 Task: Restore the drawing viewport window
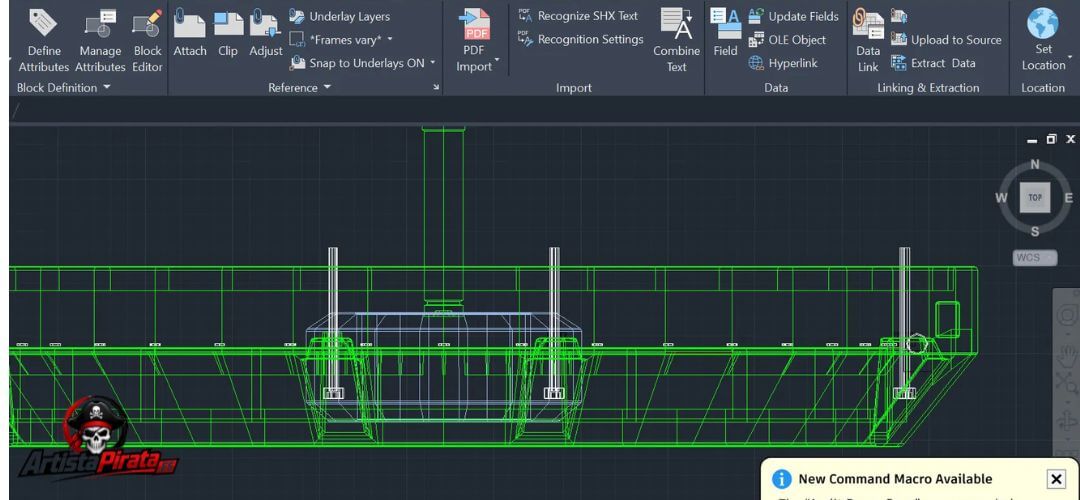click(x=1051, y=139)
